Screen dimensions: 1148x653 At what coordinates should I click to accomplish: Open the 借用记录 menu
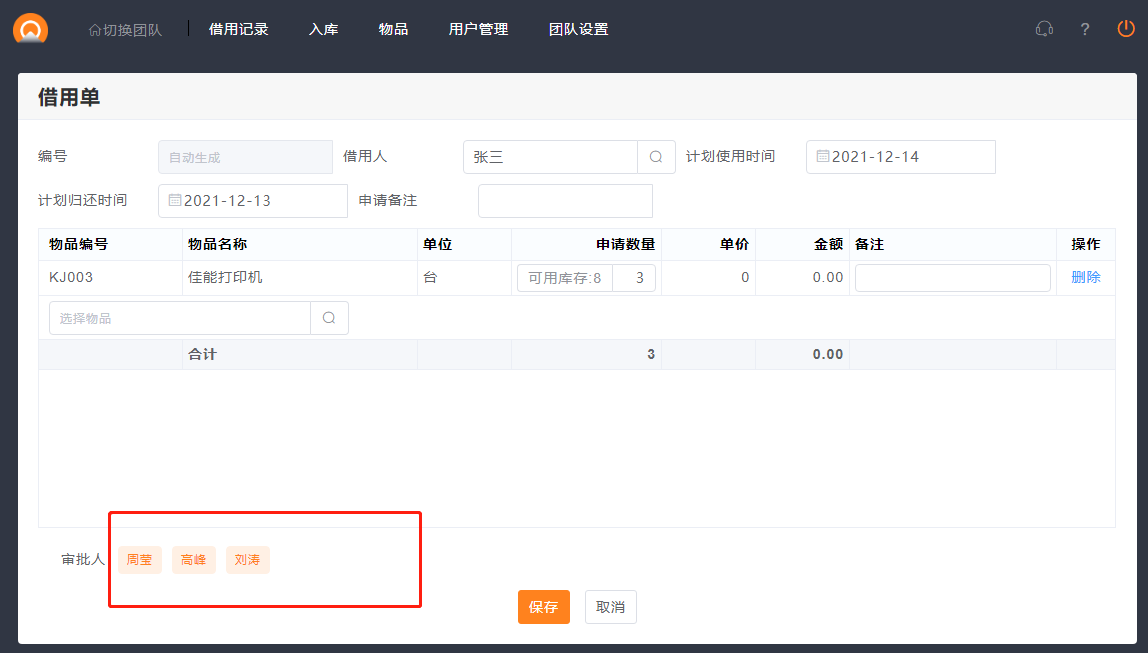238,29
